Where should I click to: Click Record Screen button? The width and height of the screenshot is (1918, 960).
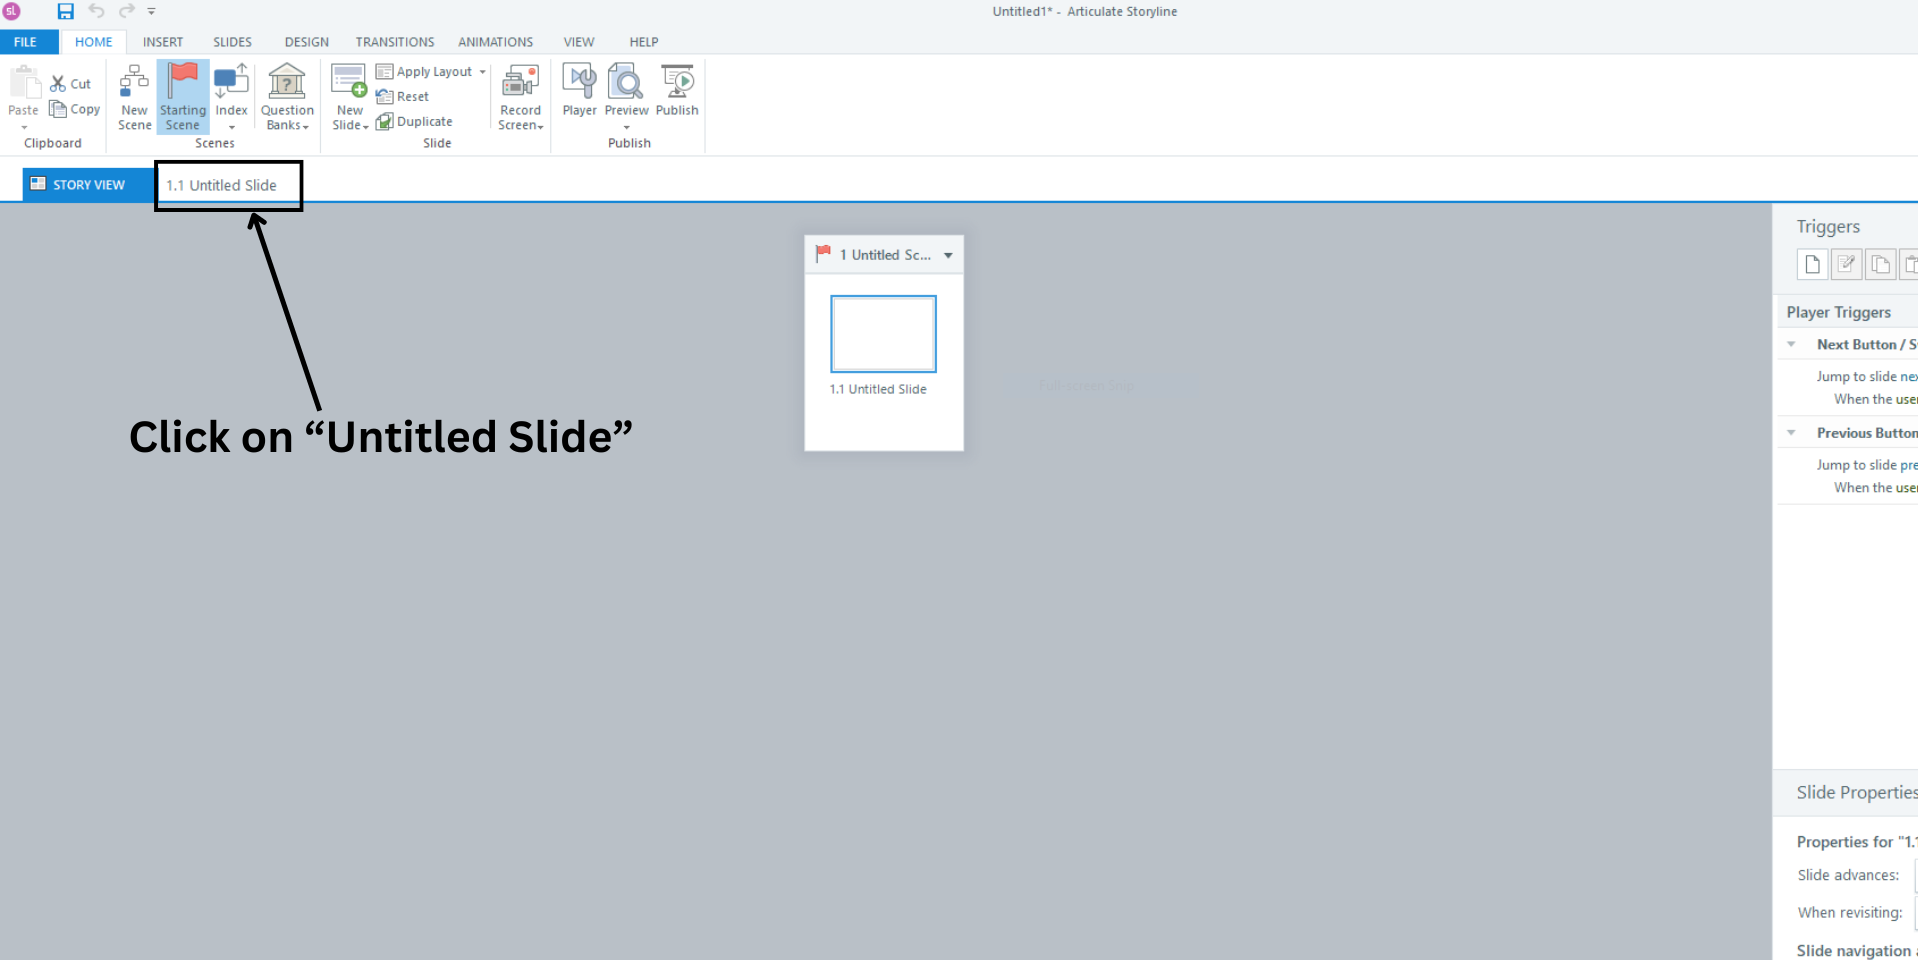[521, 97]
